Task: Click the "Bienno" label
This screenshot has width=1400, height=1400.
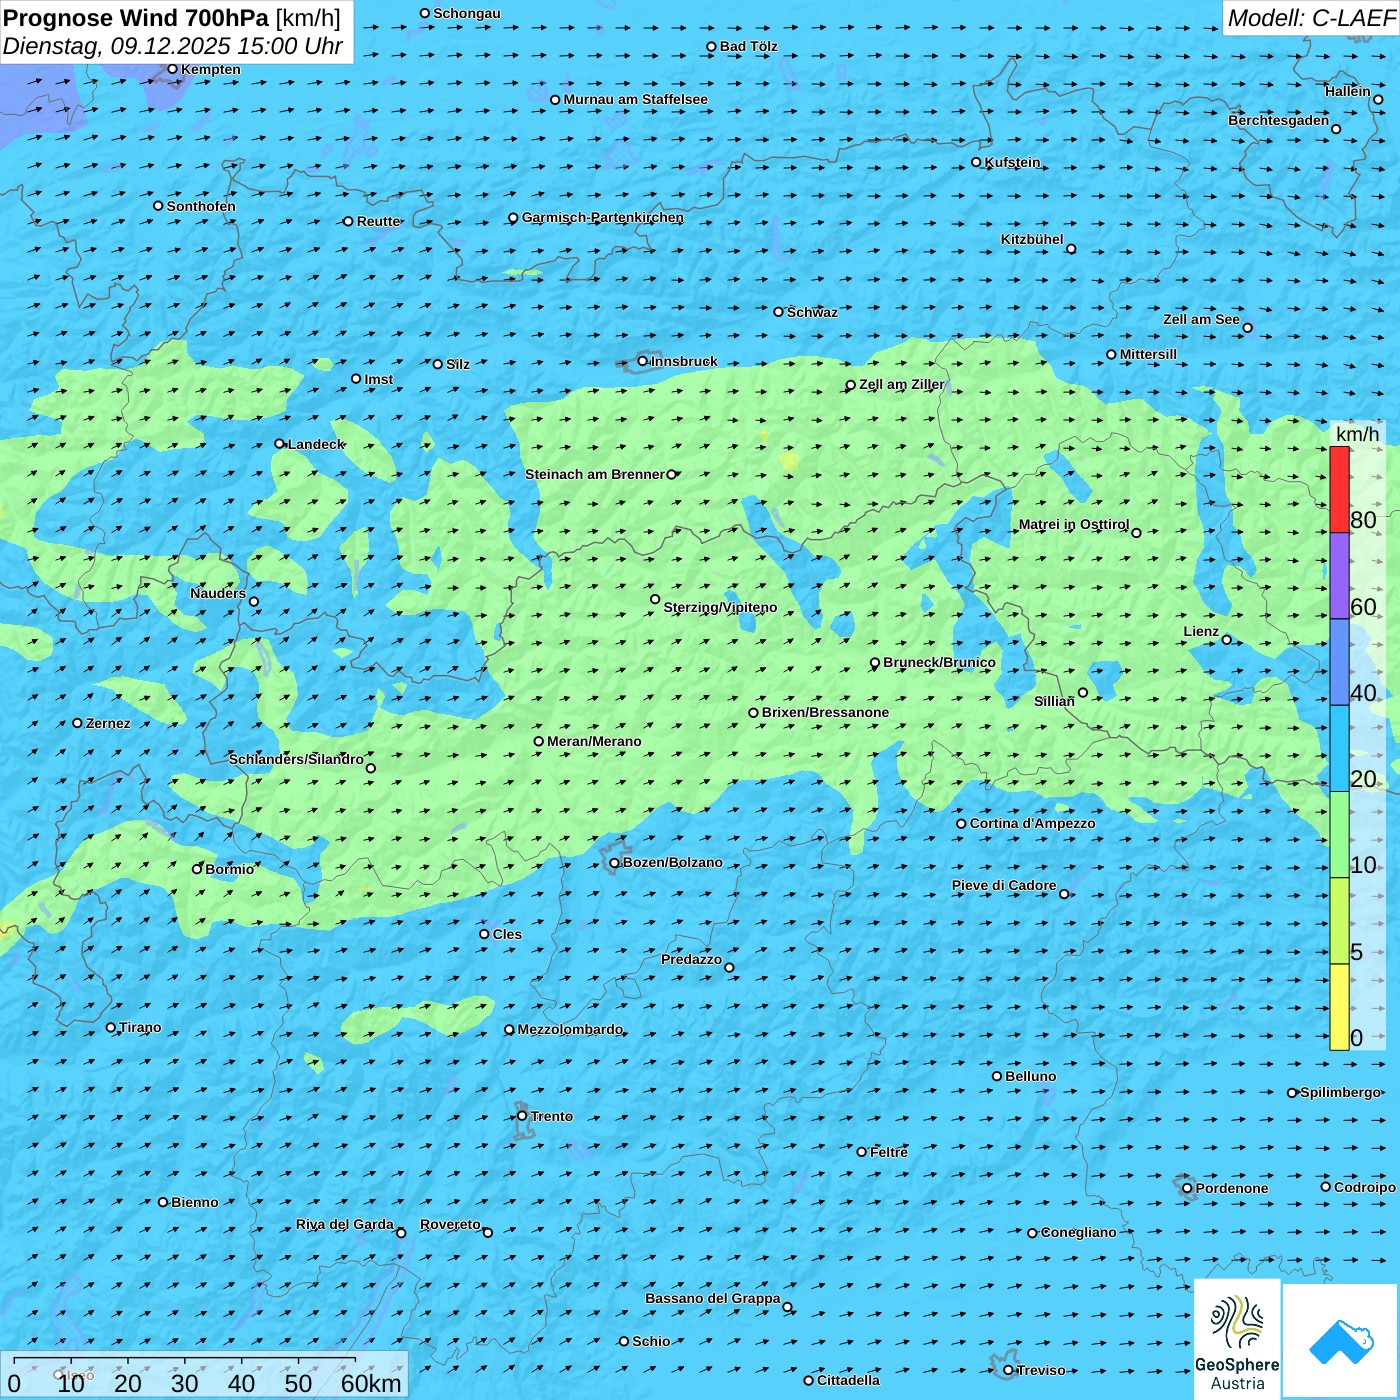Action: coord(195,1202)
